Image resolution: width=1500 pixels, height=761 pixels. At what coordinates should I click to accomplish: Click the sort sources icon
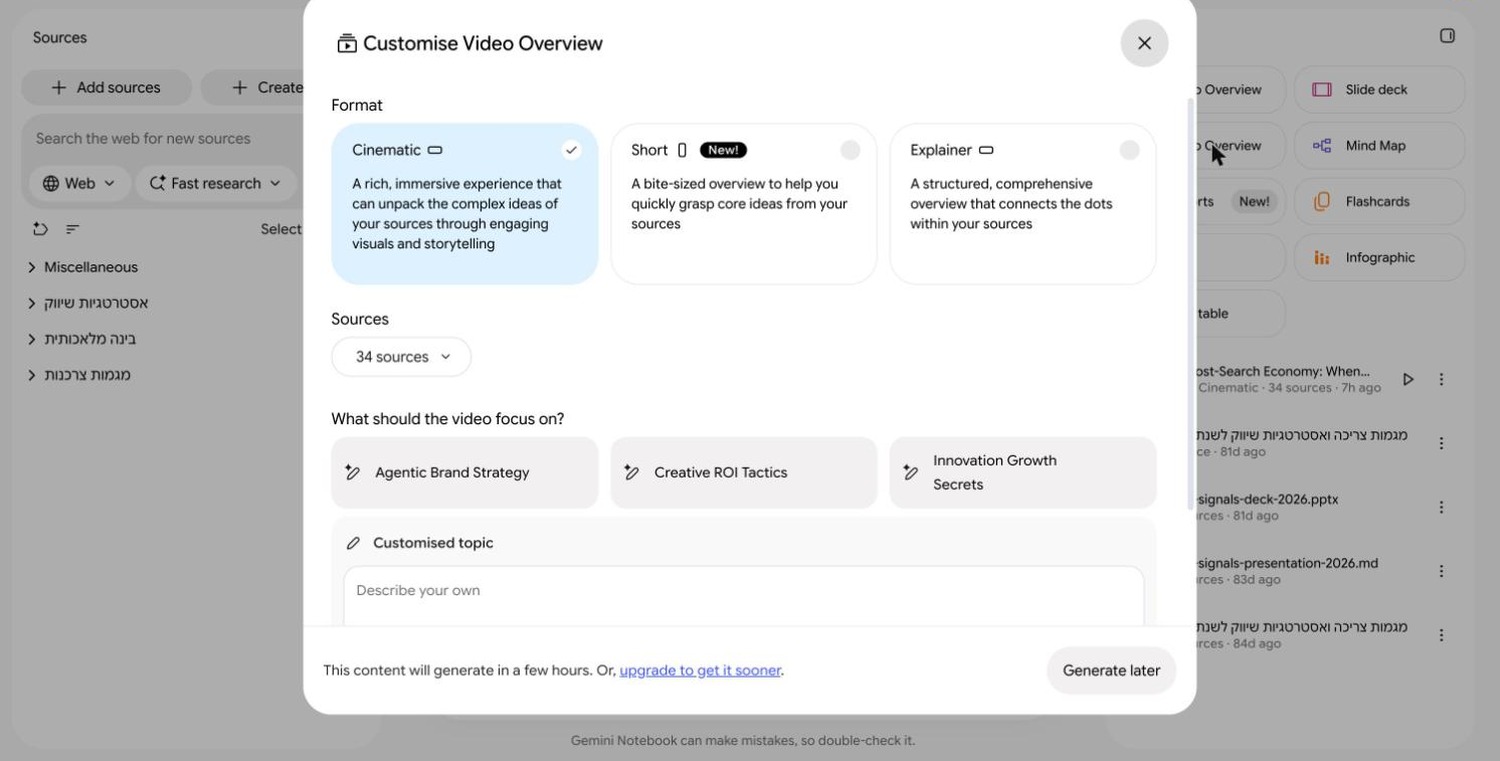click(72, 229)
